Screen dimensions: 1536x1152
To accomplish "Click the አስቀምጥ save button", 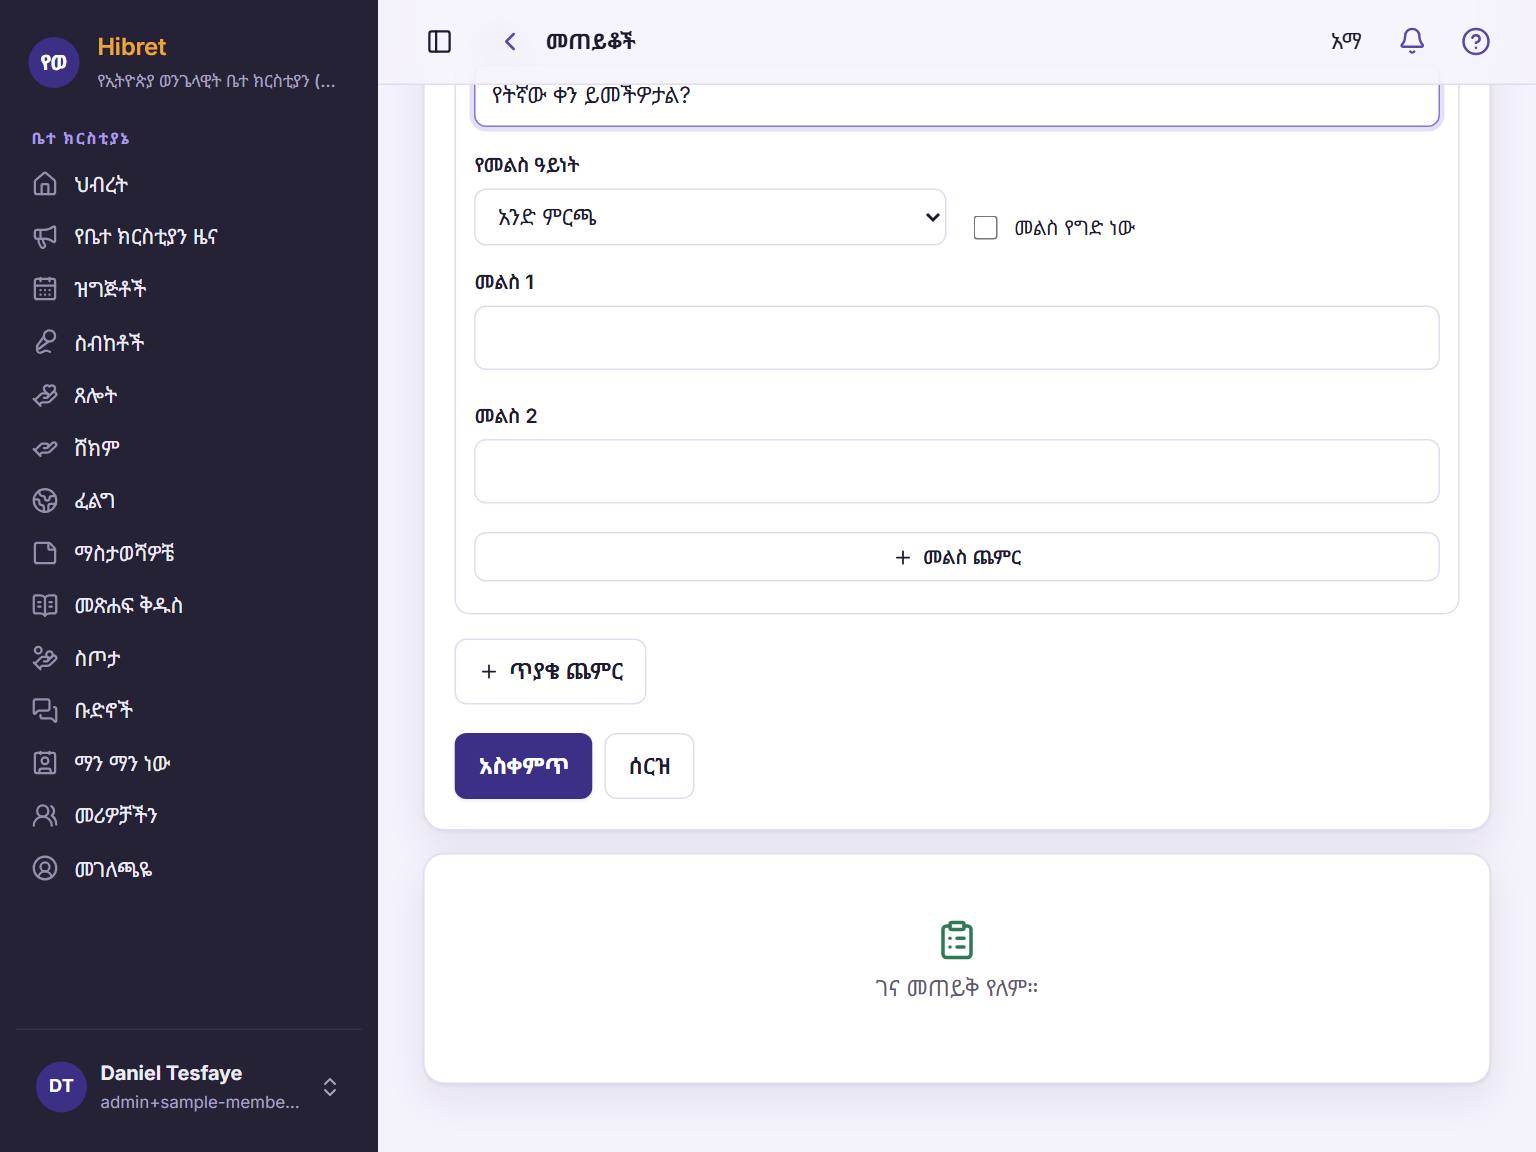I will pos(523,766).
